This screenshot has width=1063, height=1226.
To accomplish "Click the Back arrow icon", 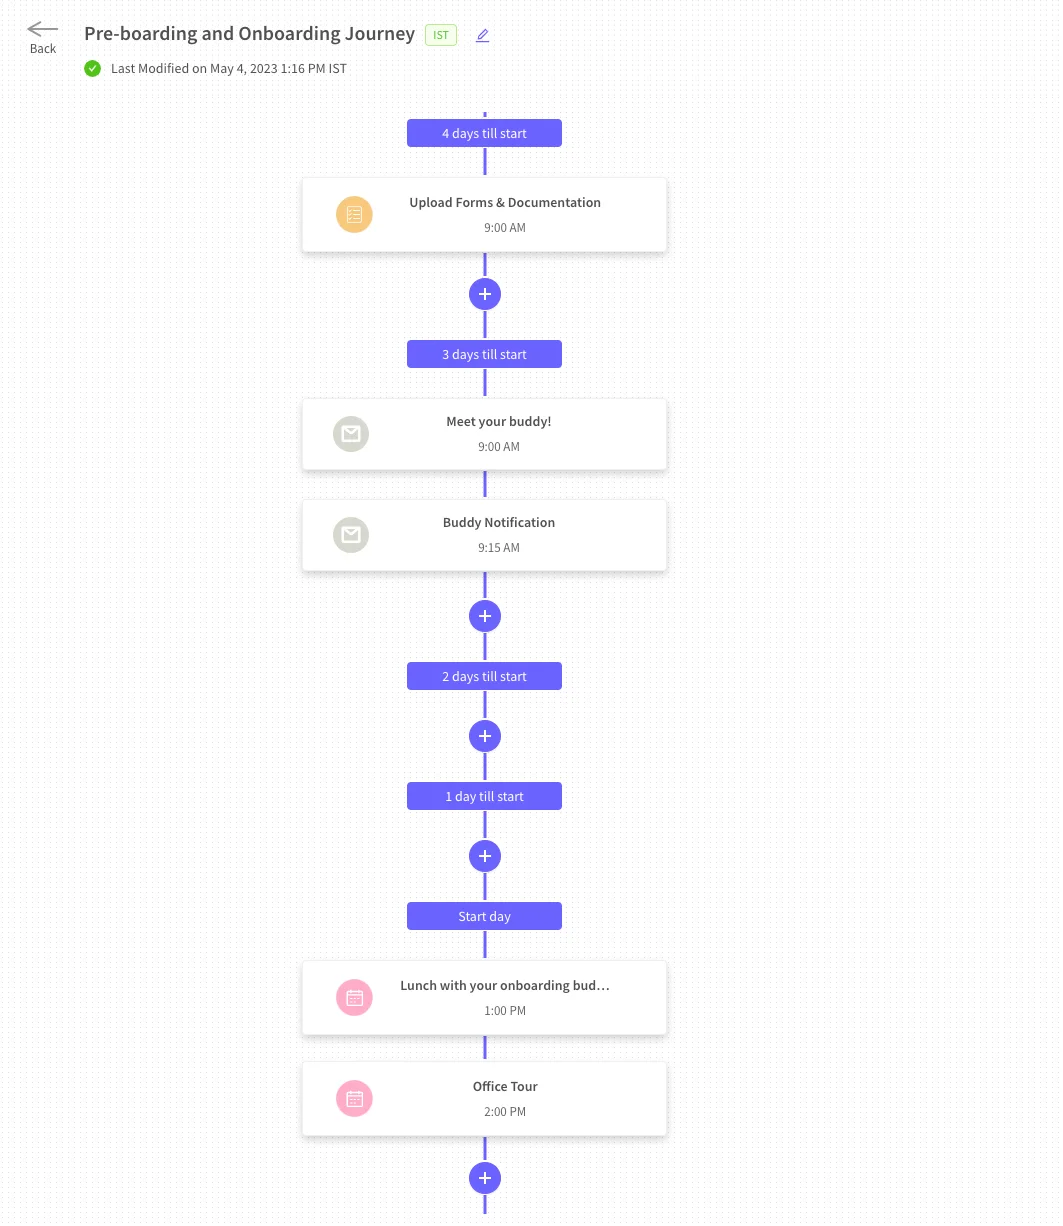I will (42, 29).
